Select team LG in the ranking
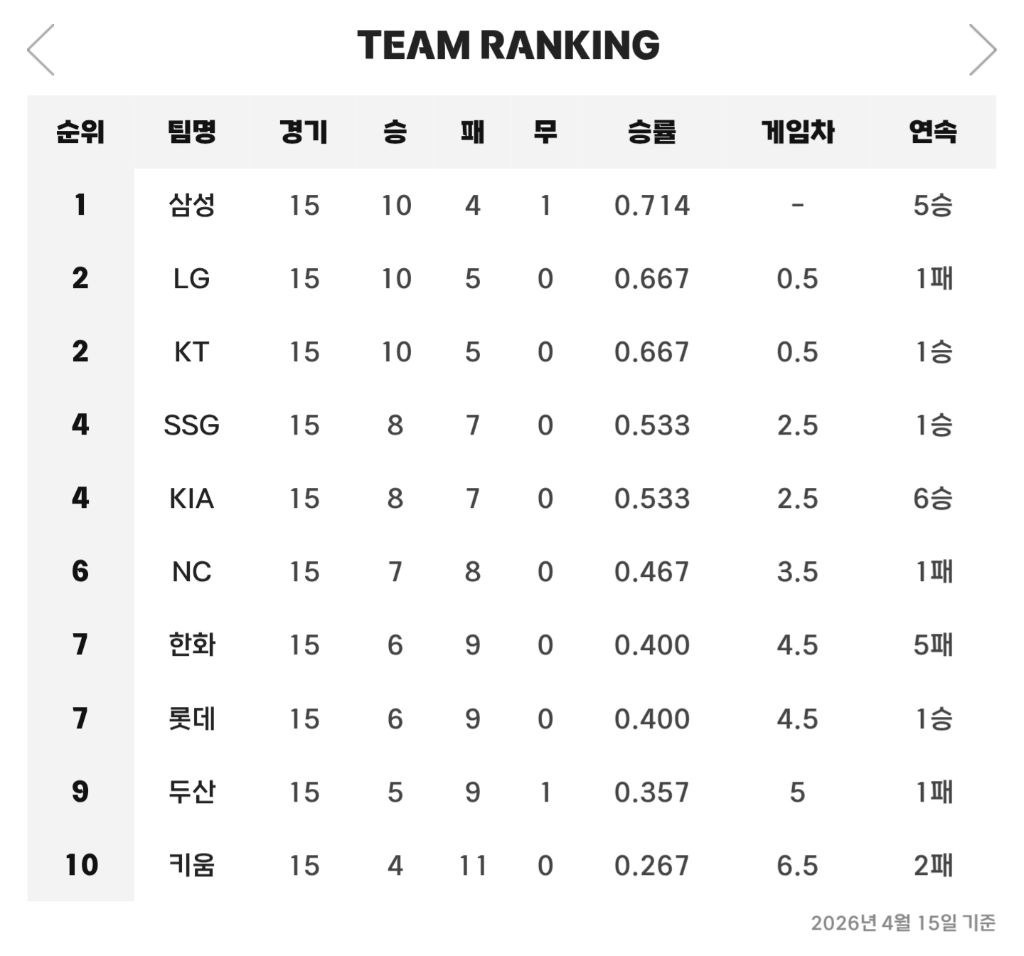 [191, 278]
